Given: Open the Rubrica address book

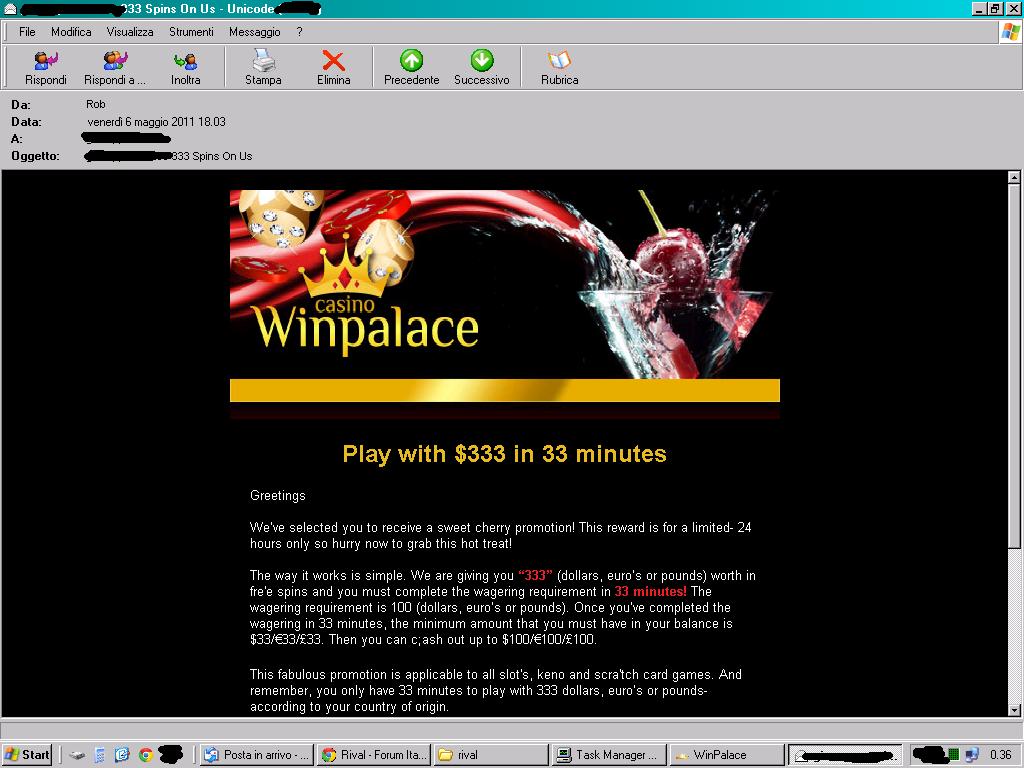Looking at the screenshot, I should [559, 68].
